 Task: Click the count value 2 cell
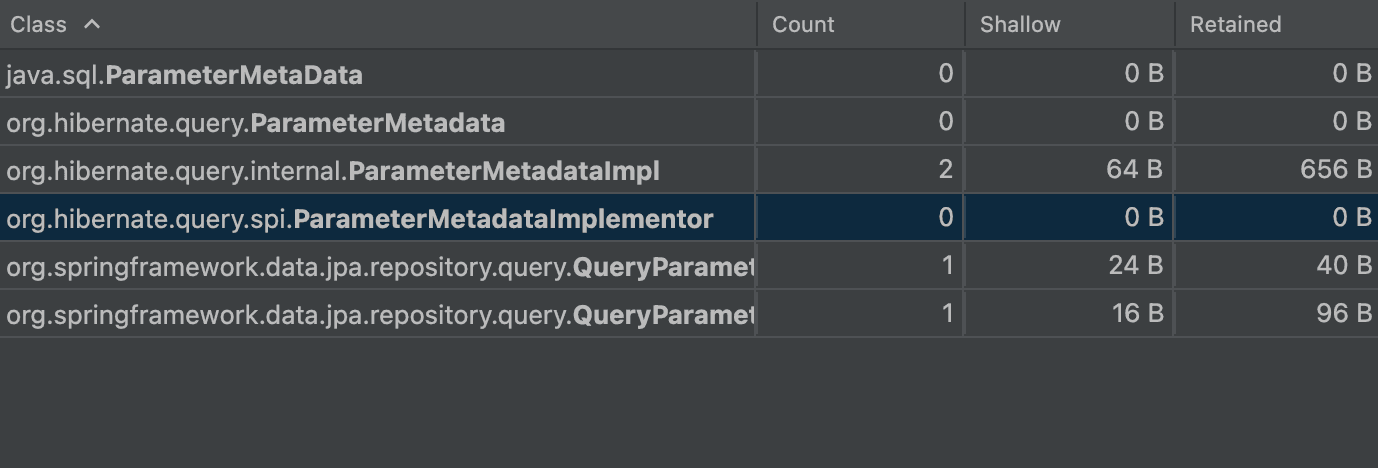(945, 171)
